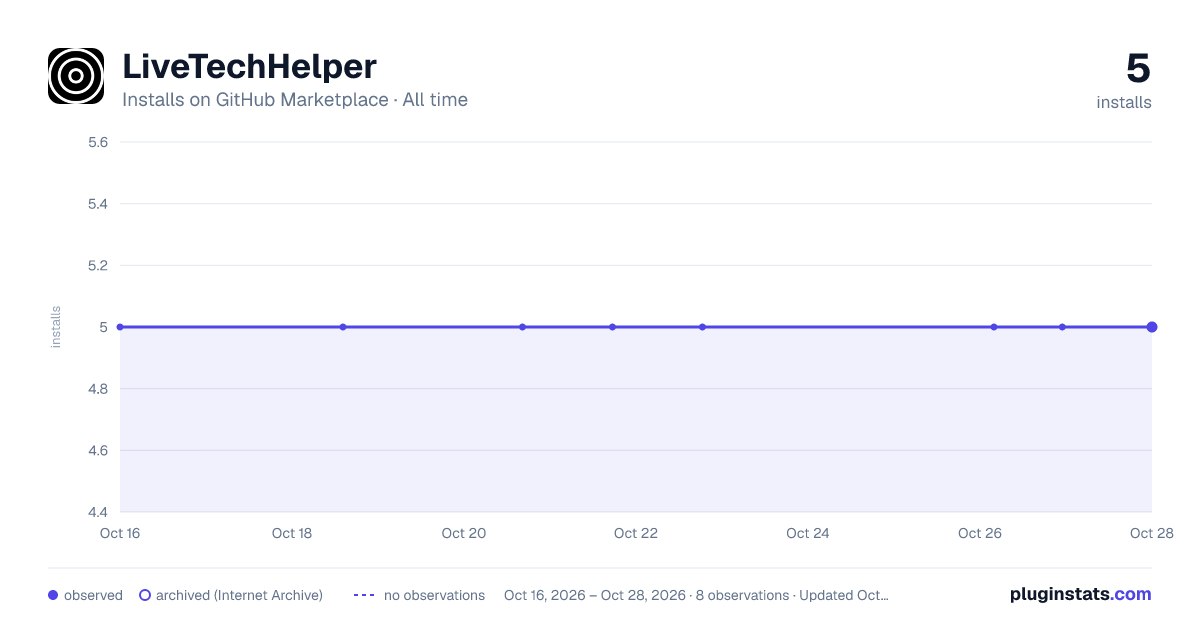
Task: Select the data point just before Oct 22
Action: (x=612, y=327)
